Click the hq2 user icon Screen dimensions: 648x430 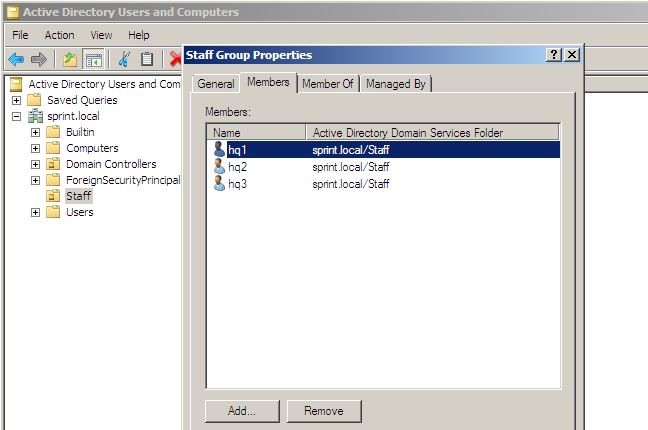point(219,166)
